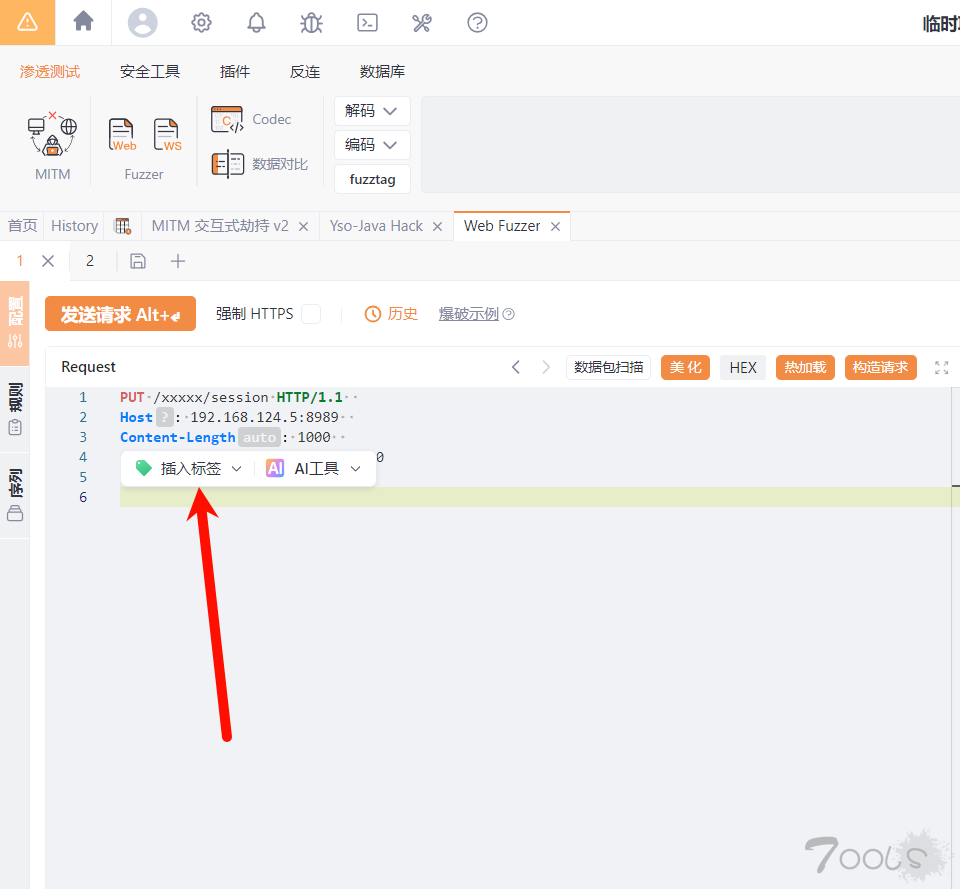Viewport: 960px width, 889px height.
Task: Click the save fuzzer tabs icon
Action: point(138,261)
